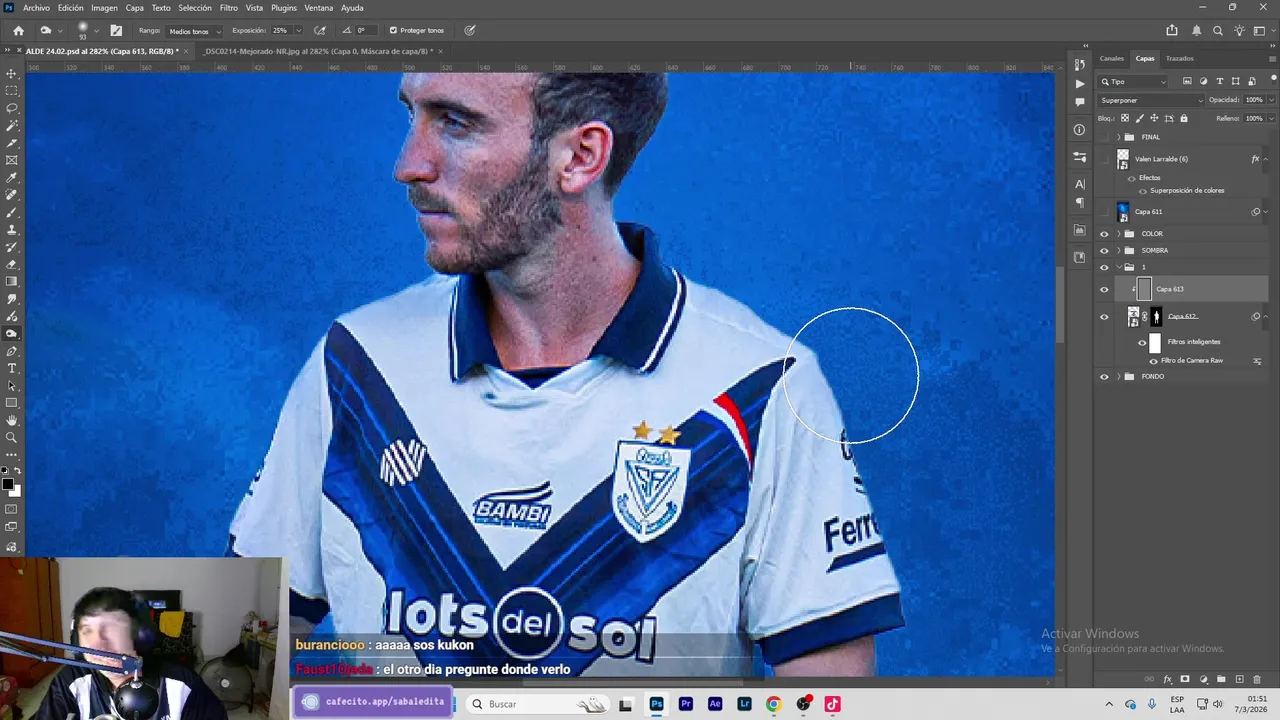The height and width of the screenshot is (720, 1280).
Task: Open Premiere Pro from the taskbar
Action: (686, 704)
